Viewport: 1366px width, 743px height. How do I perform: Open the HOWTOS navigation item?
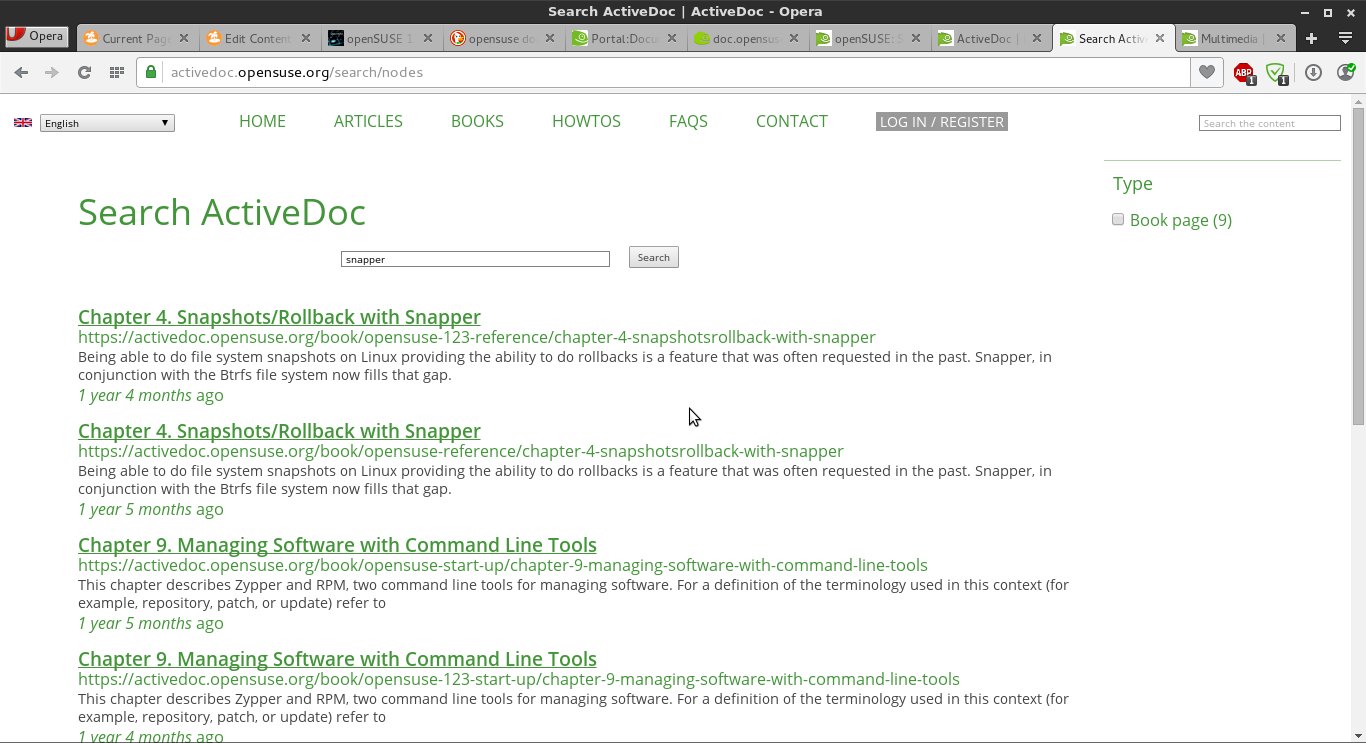[x=586, y=121]
